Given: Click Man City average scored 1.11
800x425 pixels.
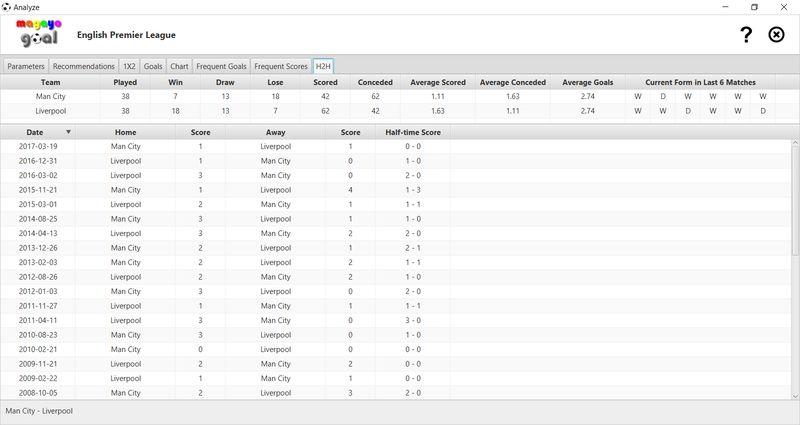Looking at the screenshot, I should pyautogui.click(x=438, y=96).
